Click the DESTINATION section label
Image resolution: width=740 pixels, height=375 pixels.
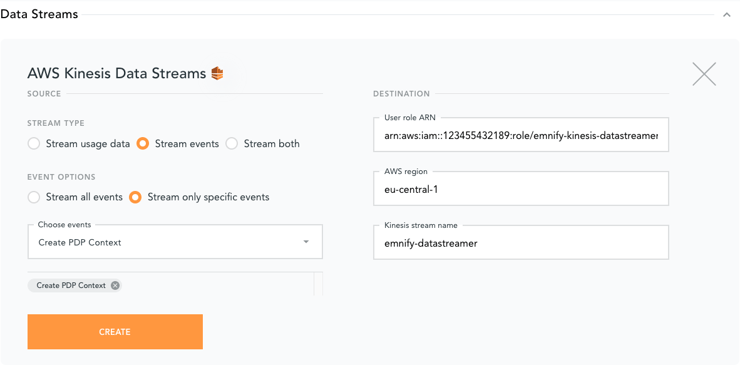[x=402, y=94]
